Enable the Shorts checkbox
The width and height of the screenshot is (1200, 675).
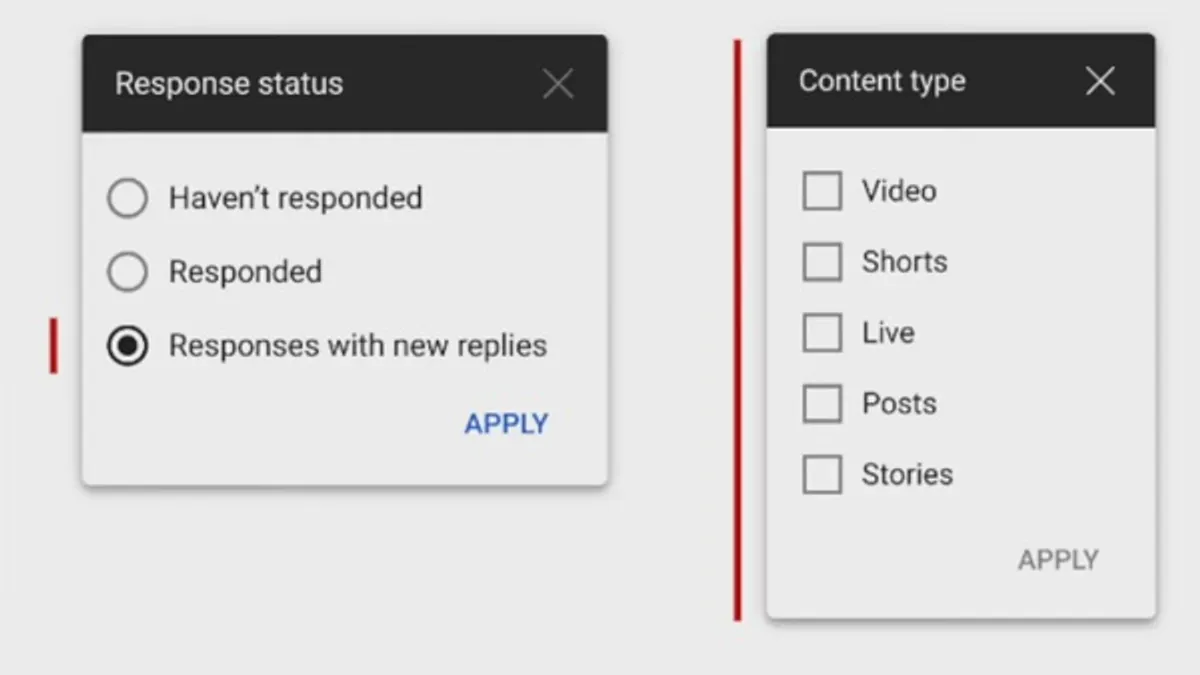822,262
